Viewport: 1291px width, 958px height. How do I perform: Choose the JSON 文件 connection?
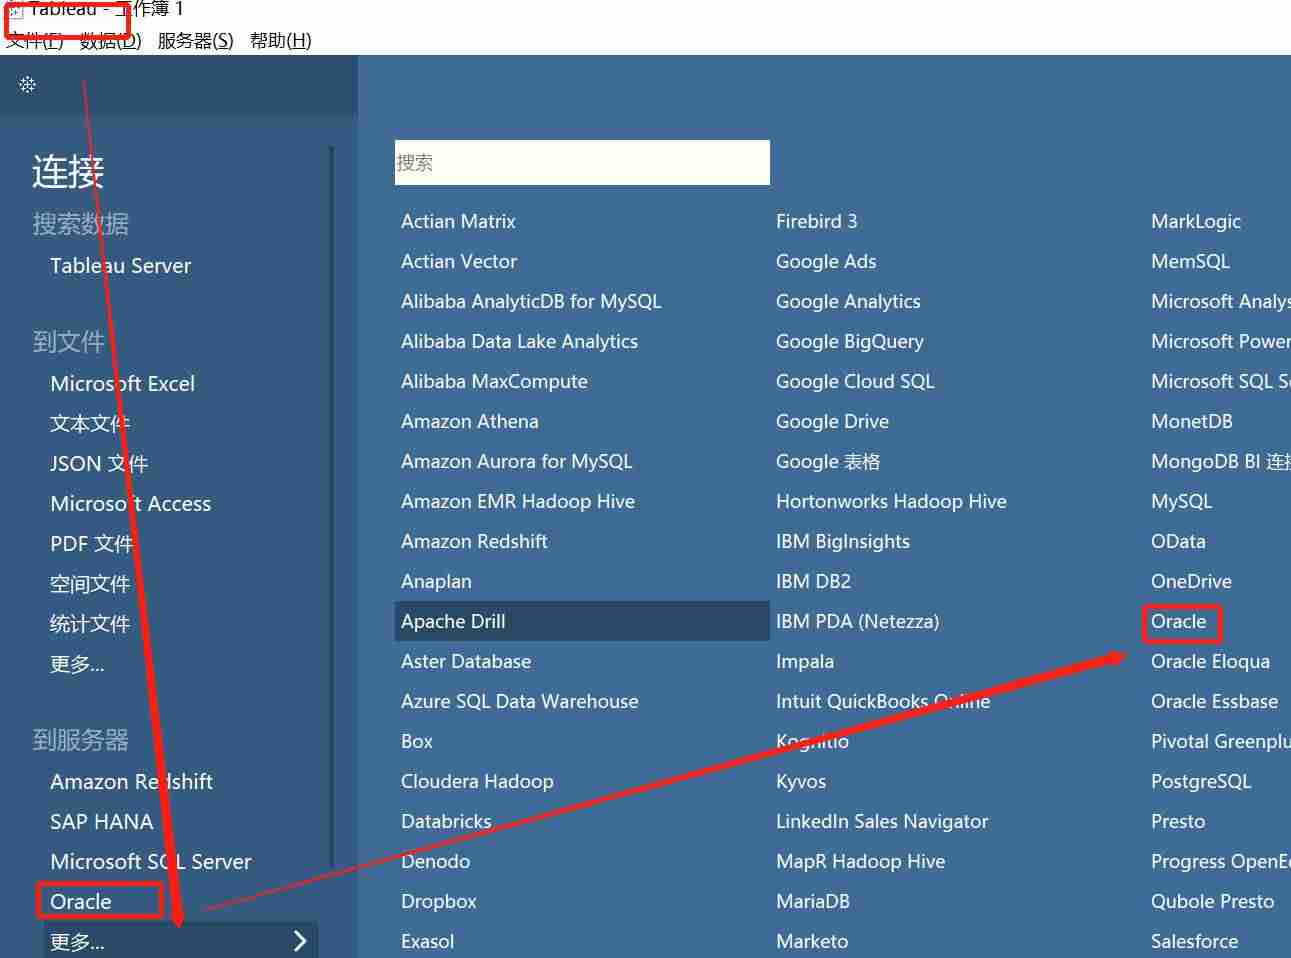[99, 464]
